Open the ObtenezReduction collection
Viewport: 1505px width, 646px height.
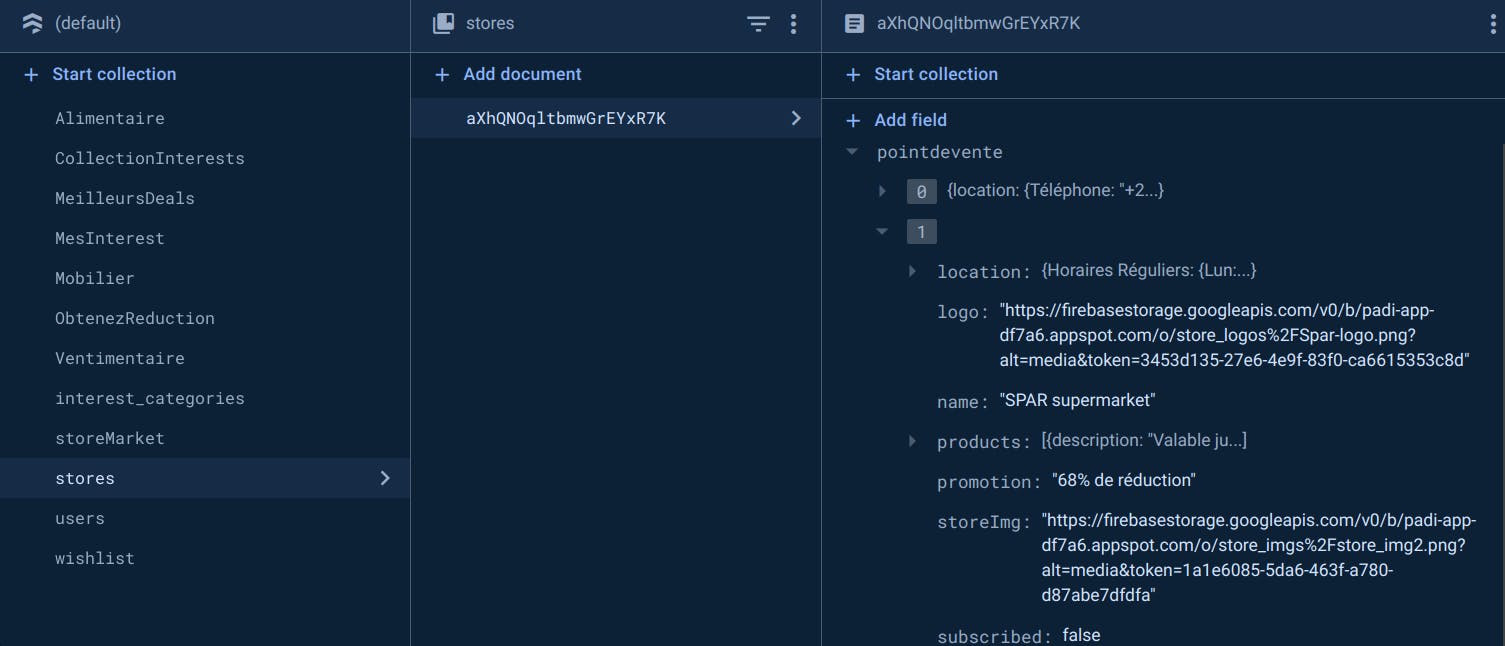coord(135,318)
